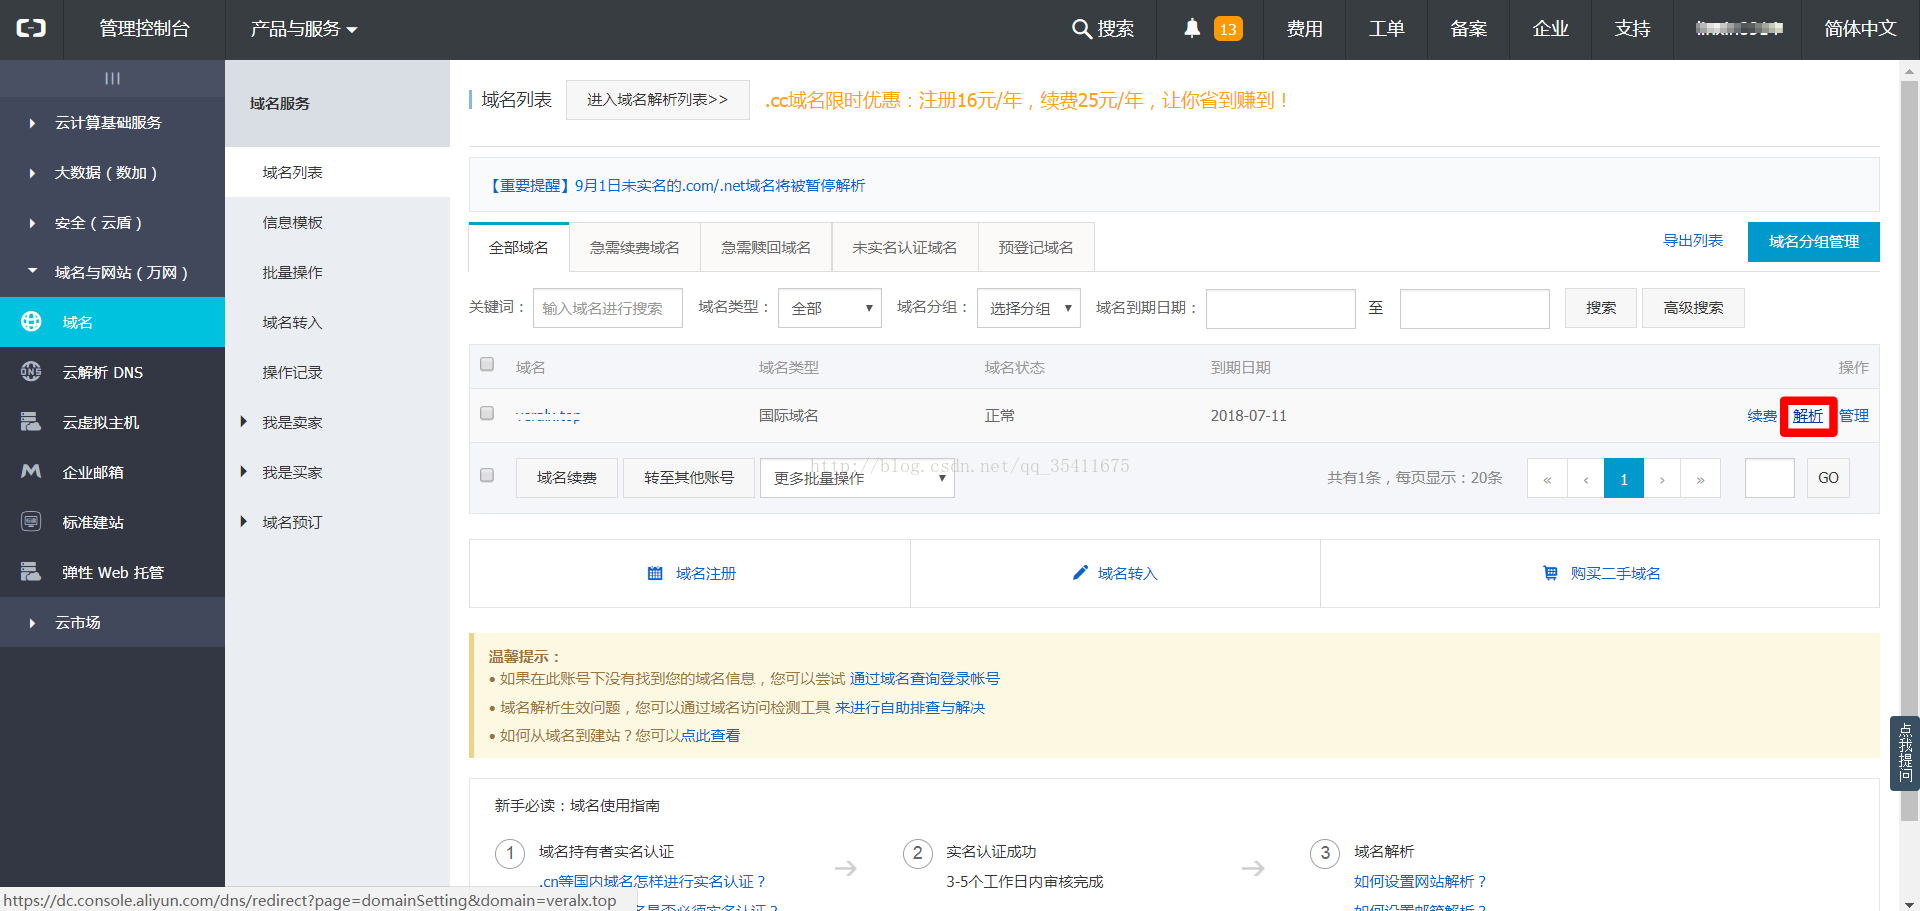Open 选择分组 dropdown
1920x911 pixels.
(x=1029, y=308)
